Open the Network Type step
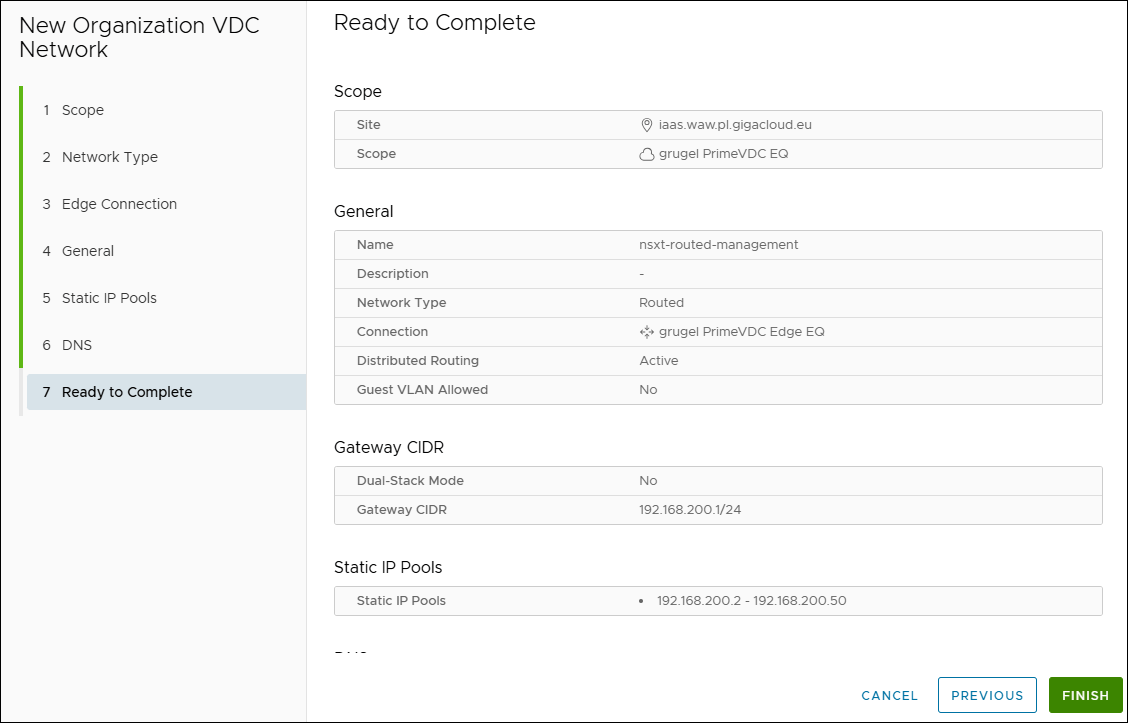Viewport: 1128px width, 723px height. (x=109, y=157)
